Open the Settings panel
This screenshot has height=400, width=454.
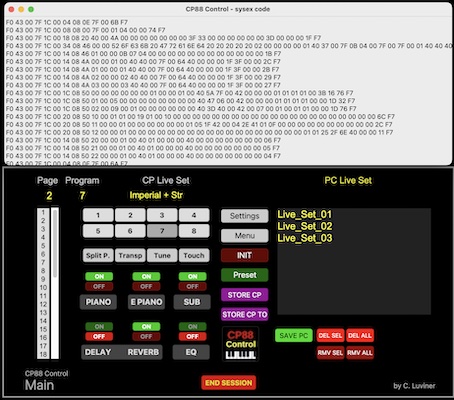[x=244, y=216]
